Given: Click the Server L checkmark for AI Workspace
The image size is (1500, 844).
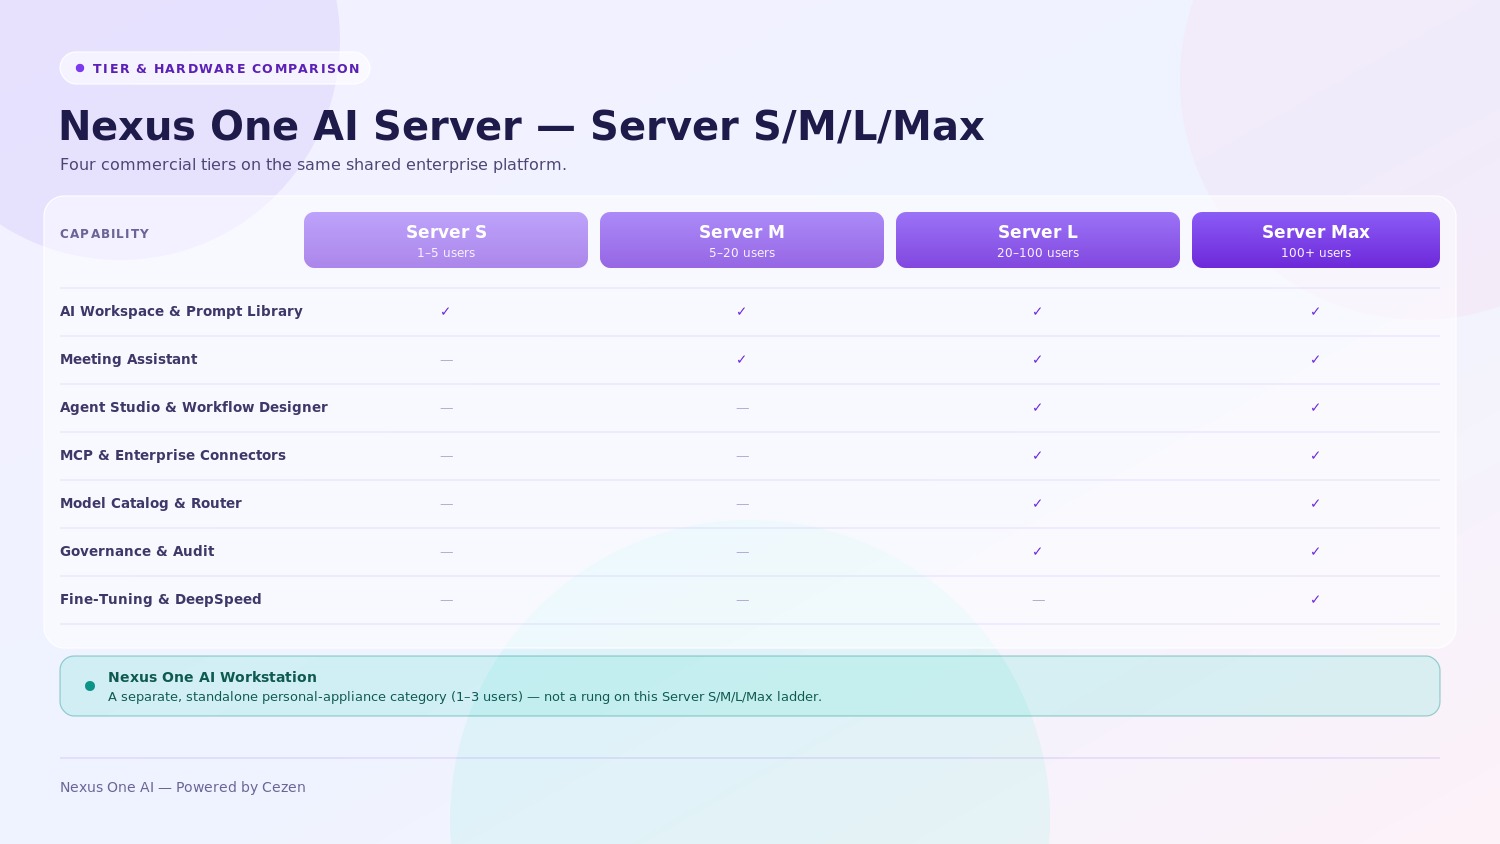Looking at the screenshot, I should tap(1038, 311).
